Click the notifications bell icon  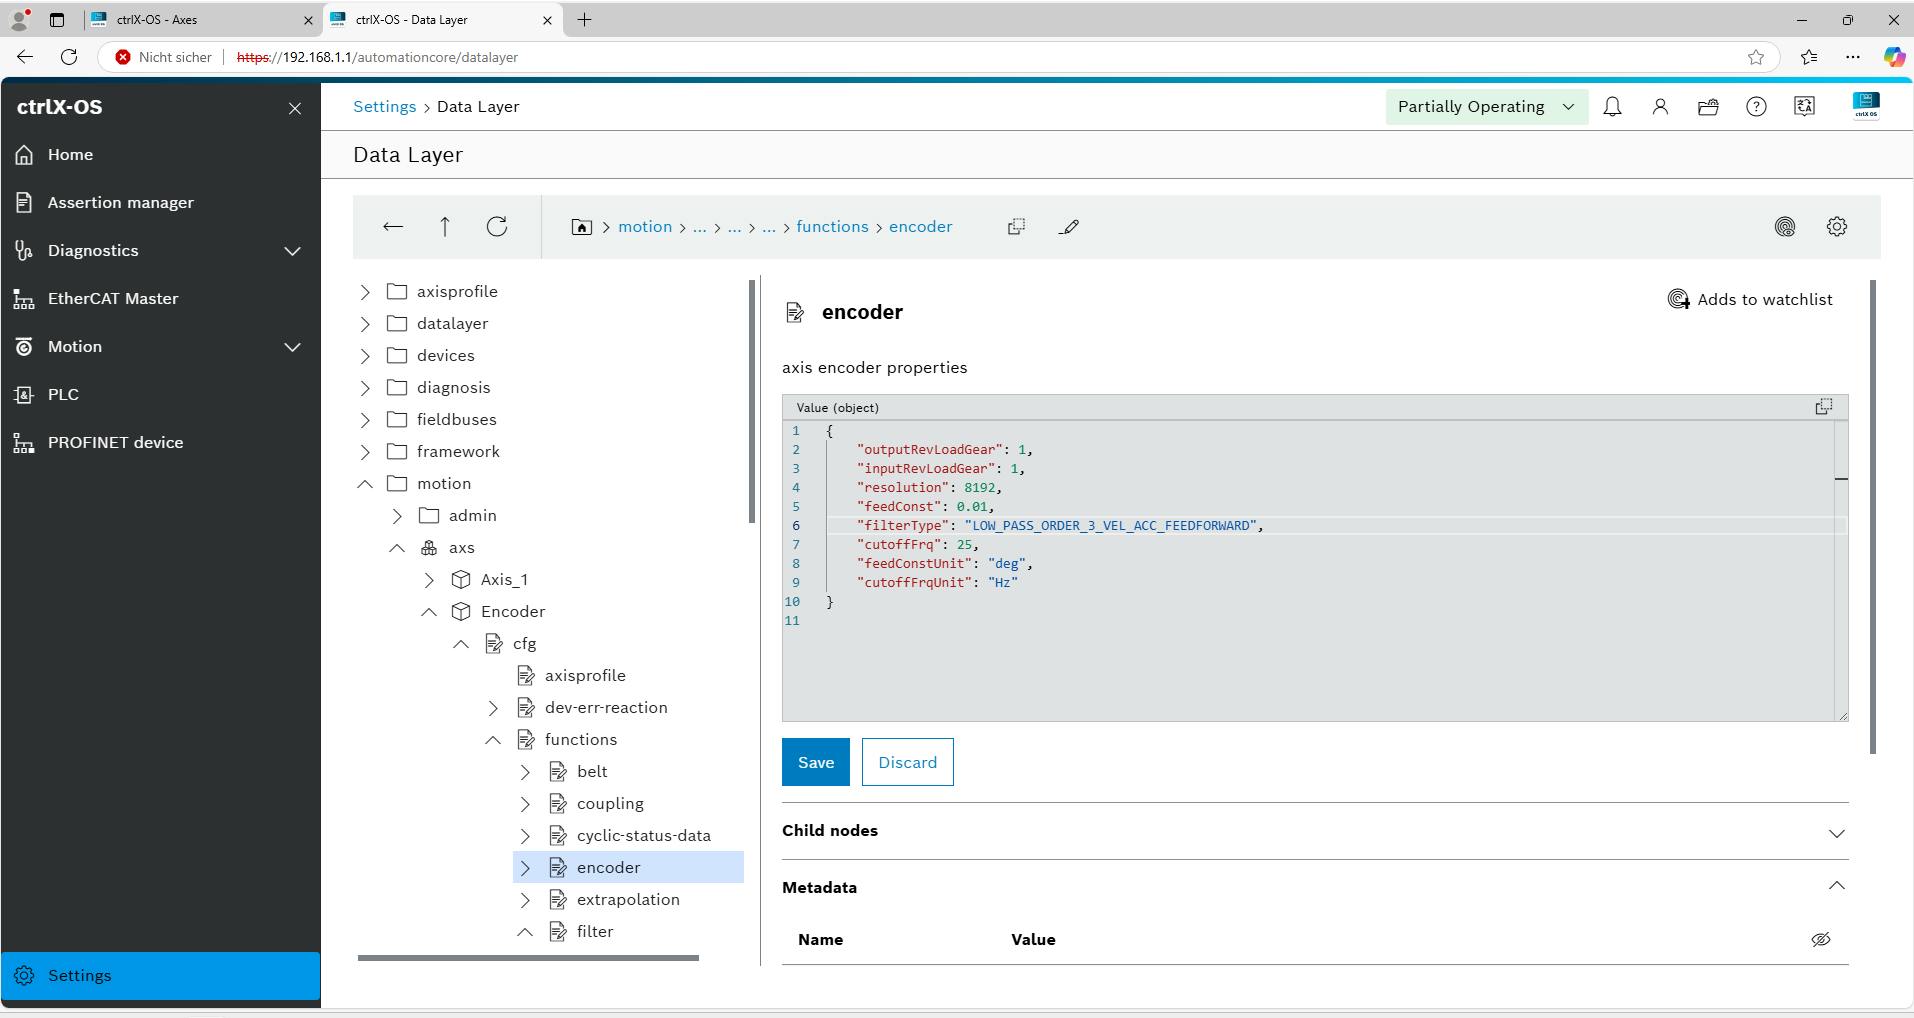pyautogui.click(x=1612, y=107)
